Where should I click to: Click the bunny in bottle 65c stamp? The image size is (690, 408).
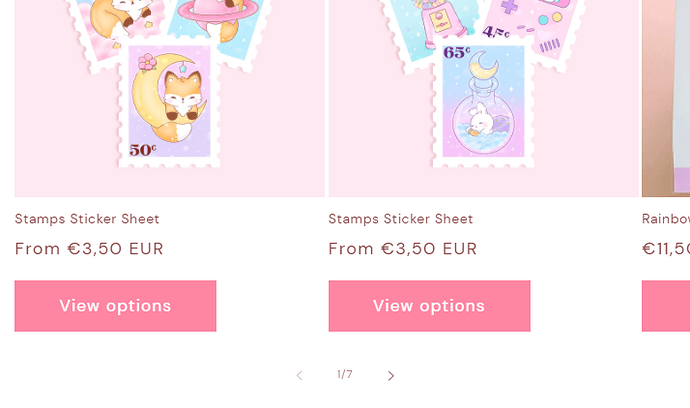pyautogui.click(x=483, y=101)
